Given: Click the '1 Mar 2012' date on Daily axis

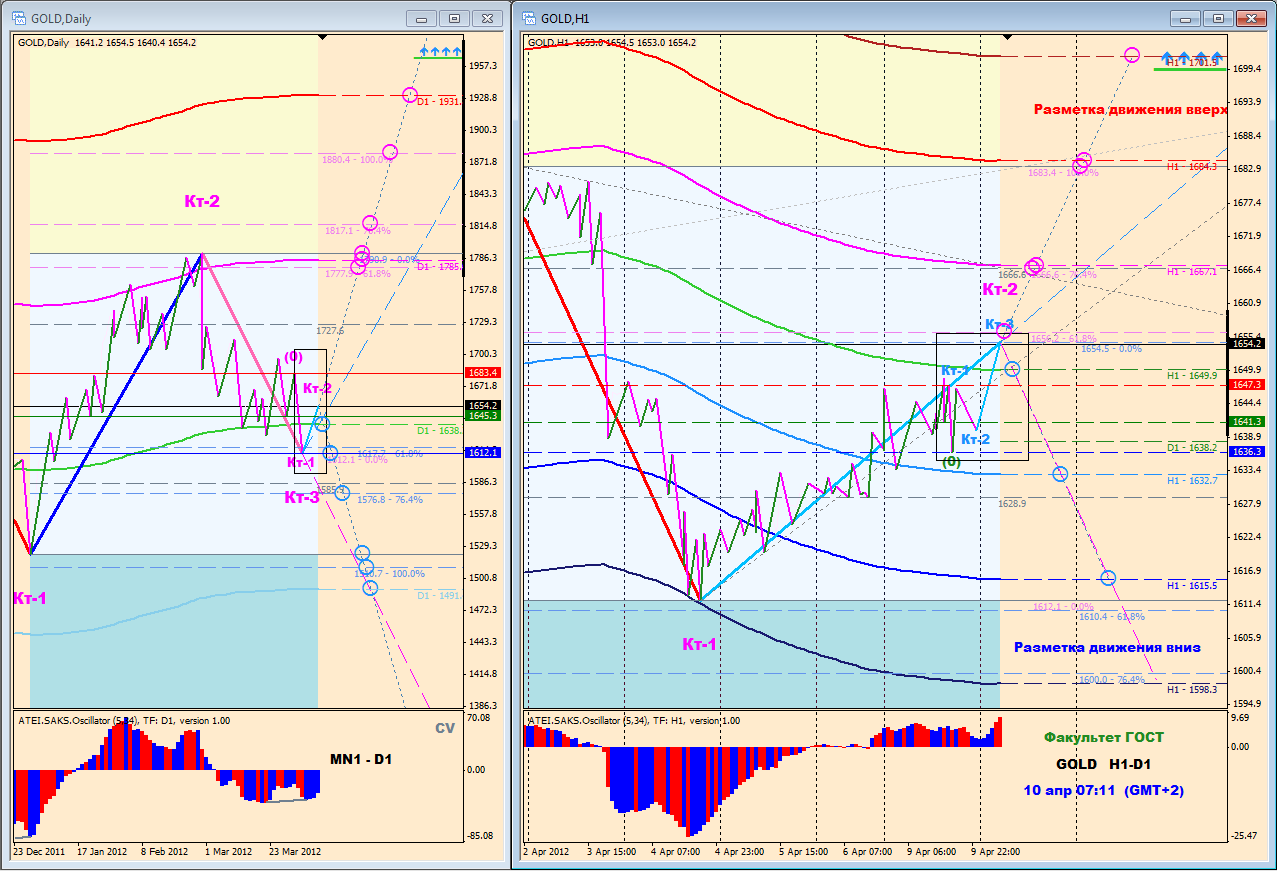Looking at the screenshot, I should pyautogui.click(x=229, y=852).
